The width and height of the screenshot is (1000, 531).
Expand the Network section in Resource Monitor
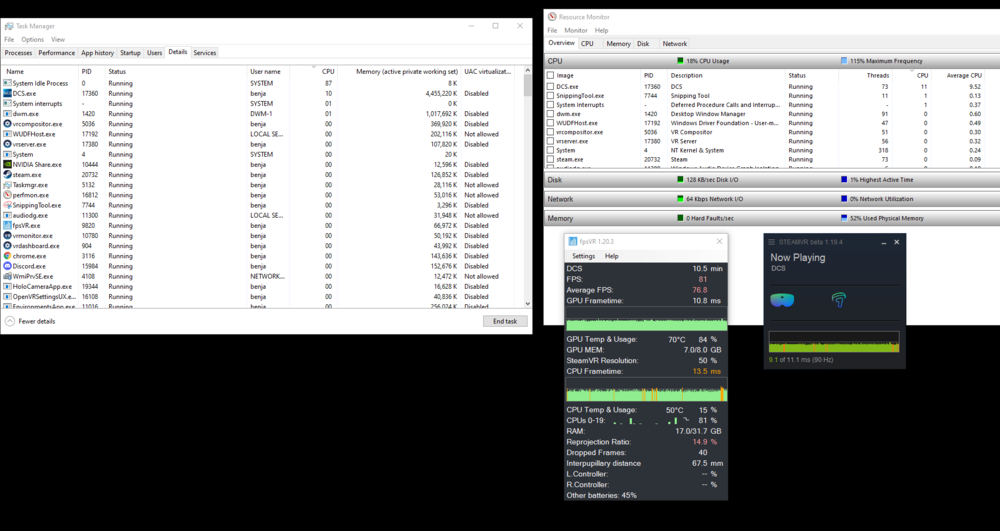click(772, 199)
